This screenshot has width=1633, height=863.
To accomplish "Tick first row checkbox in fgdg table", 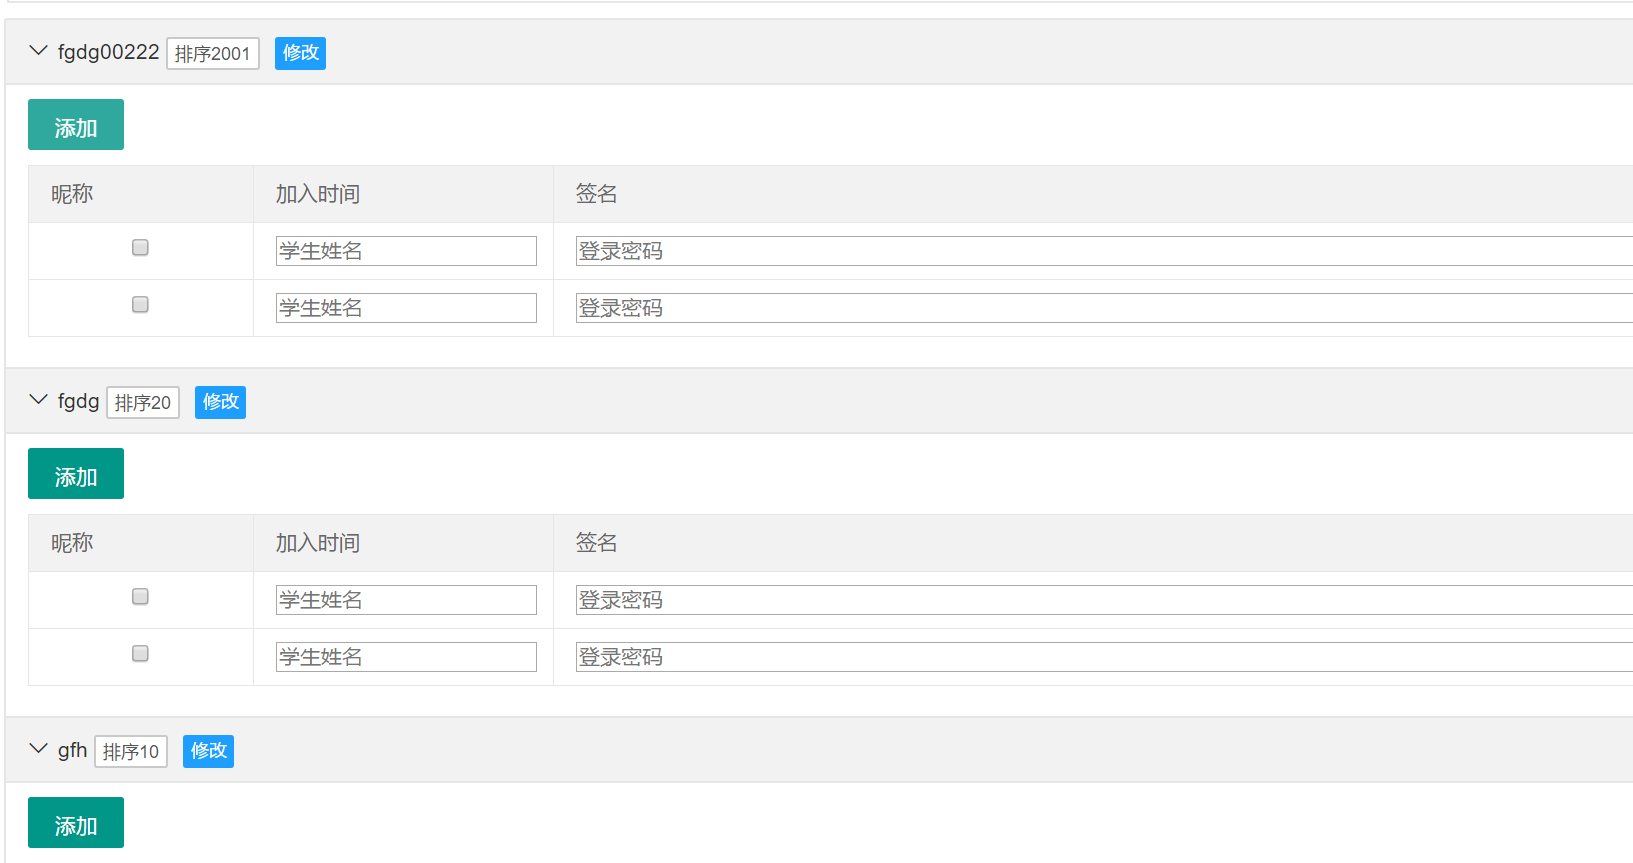I will click(x=140, y=596).
